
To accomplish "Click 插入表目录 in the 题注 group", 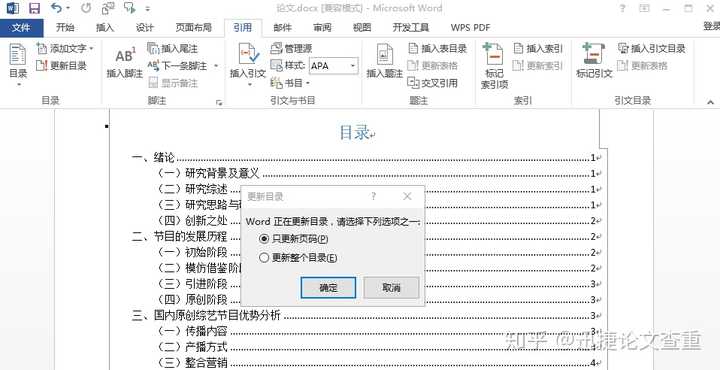I will coord(437,49).
